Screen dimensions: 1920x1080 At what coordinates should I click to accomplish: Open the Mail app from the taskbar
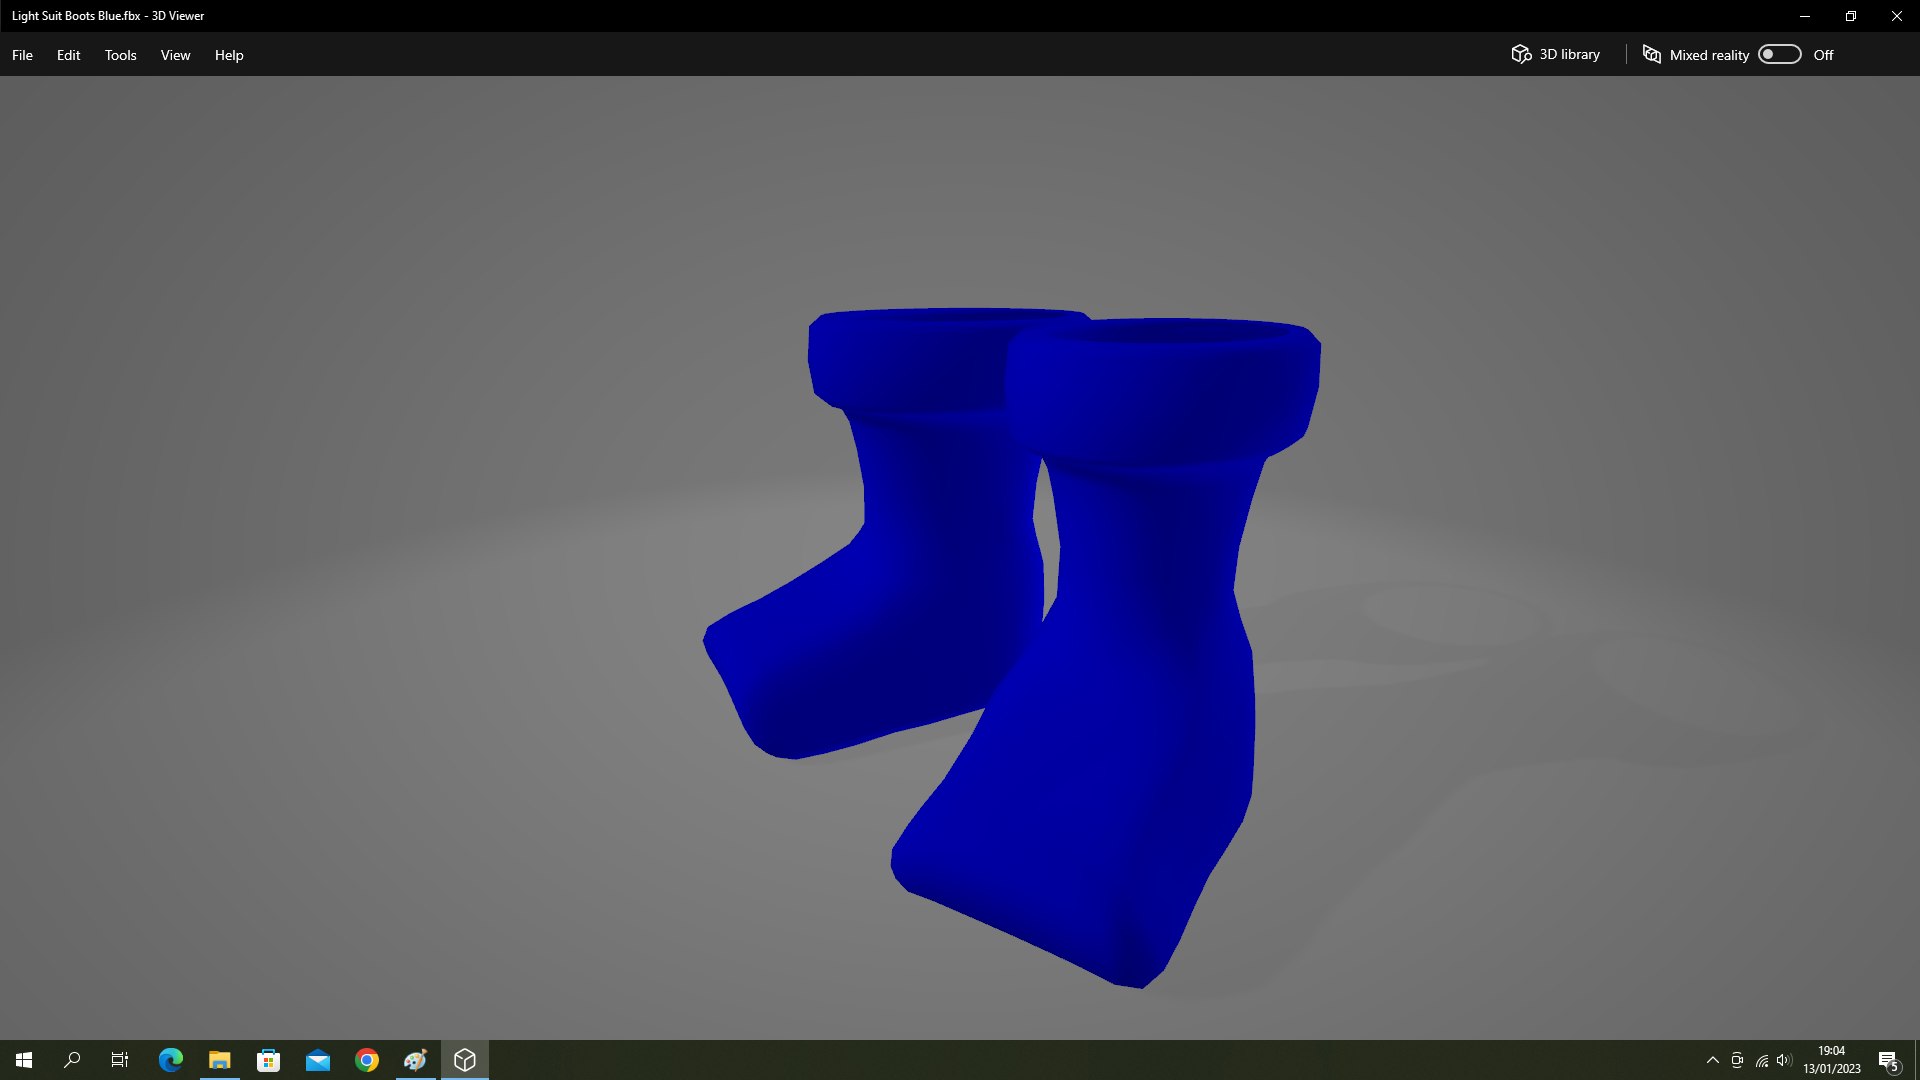coord(318,1060)
